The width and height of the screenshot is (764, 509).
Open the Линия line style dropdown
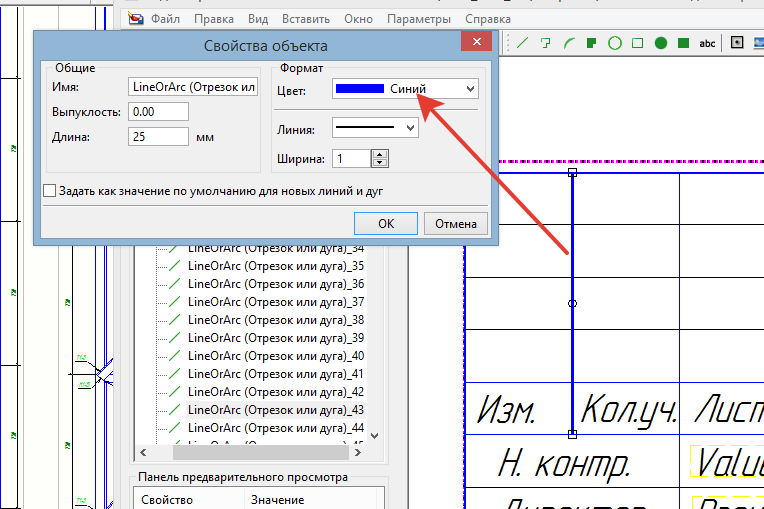click(410, 128)
